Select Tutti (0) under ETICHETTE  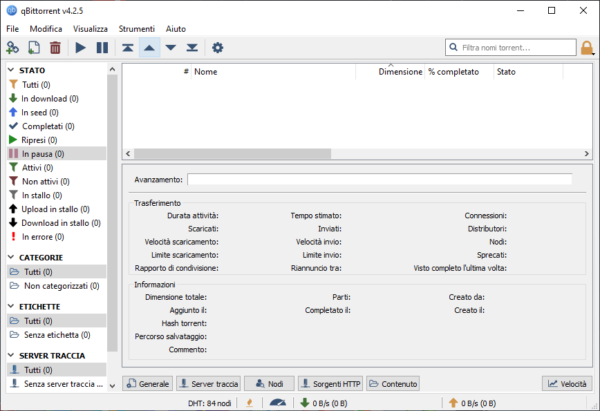point(57,321)
